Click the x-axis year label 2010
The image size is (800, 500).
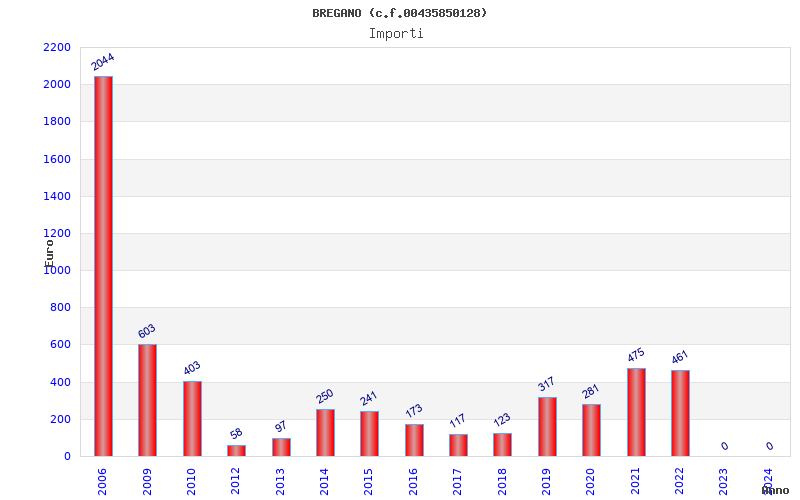pos(191,482)
